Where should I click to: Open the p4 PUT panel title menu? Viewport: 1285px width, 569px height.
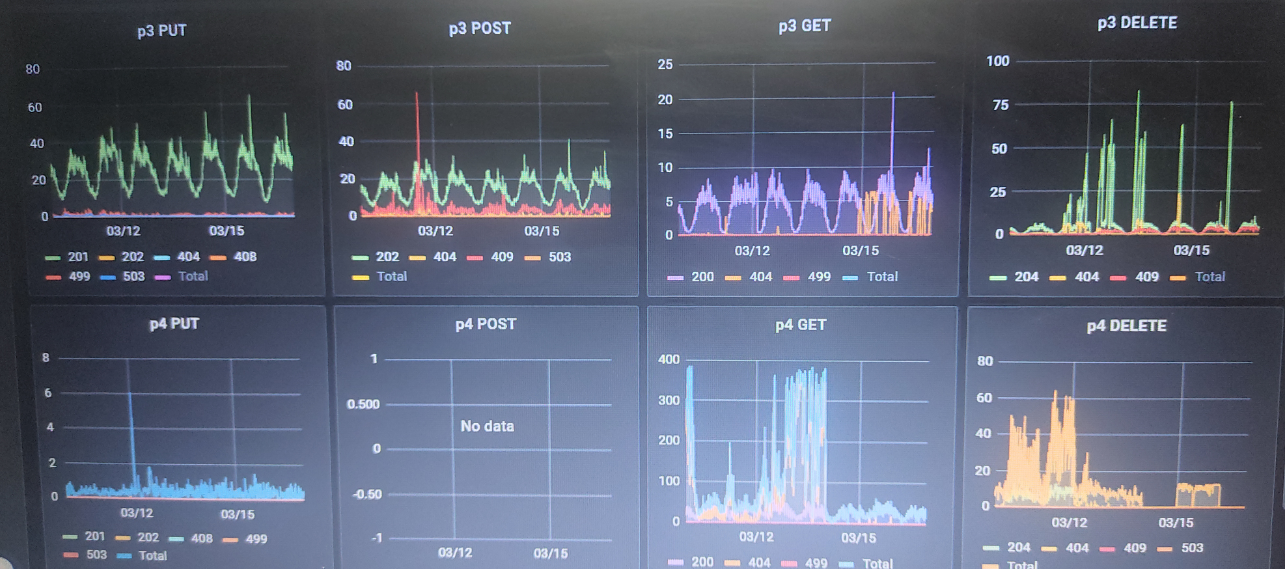175,325
